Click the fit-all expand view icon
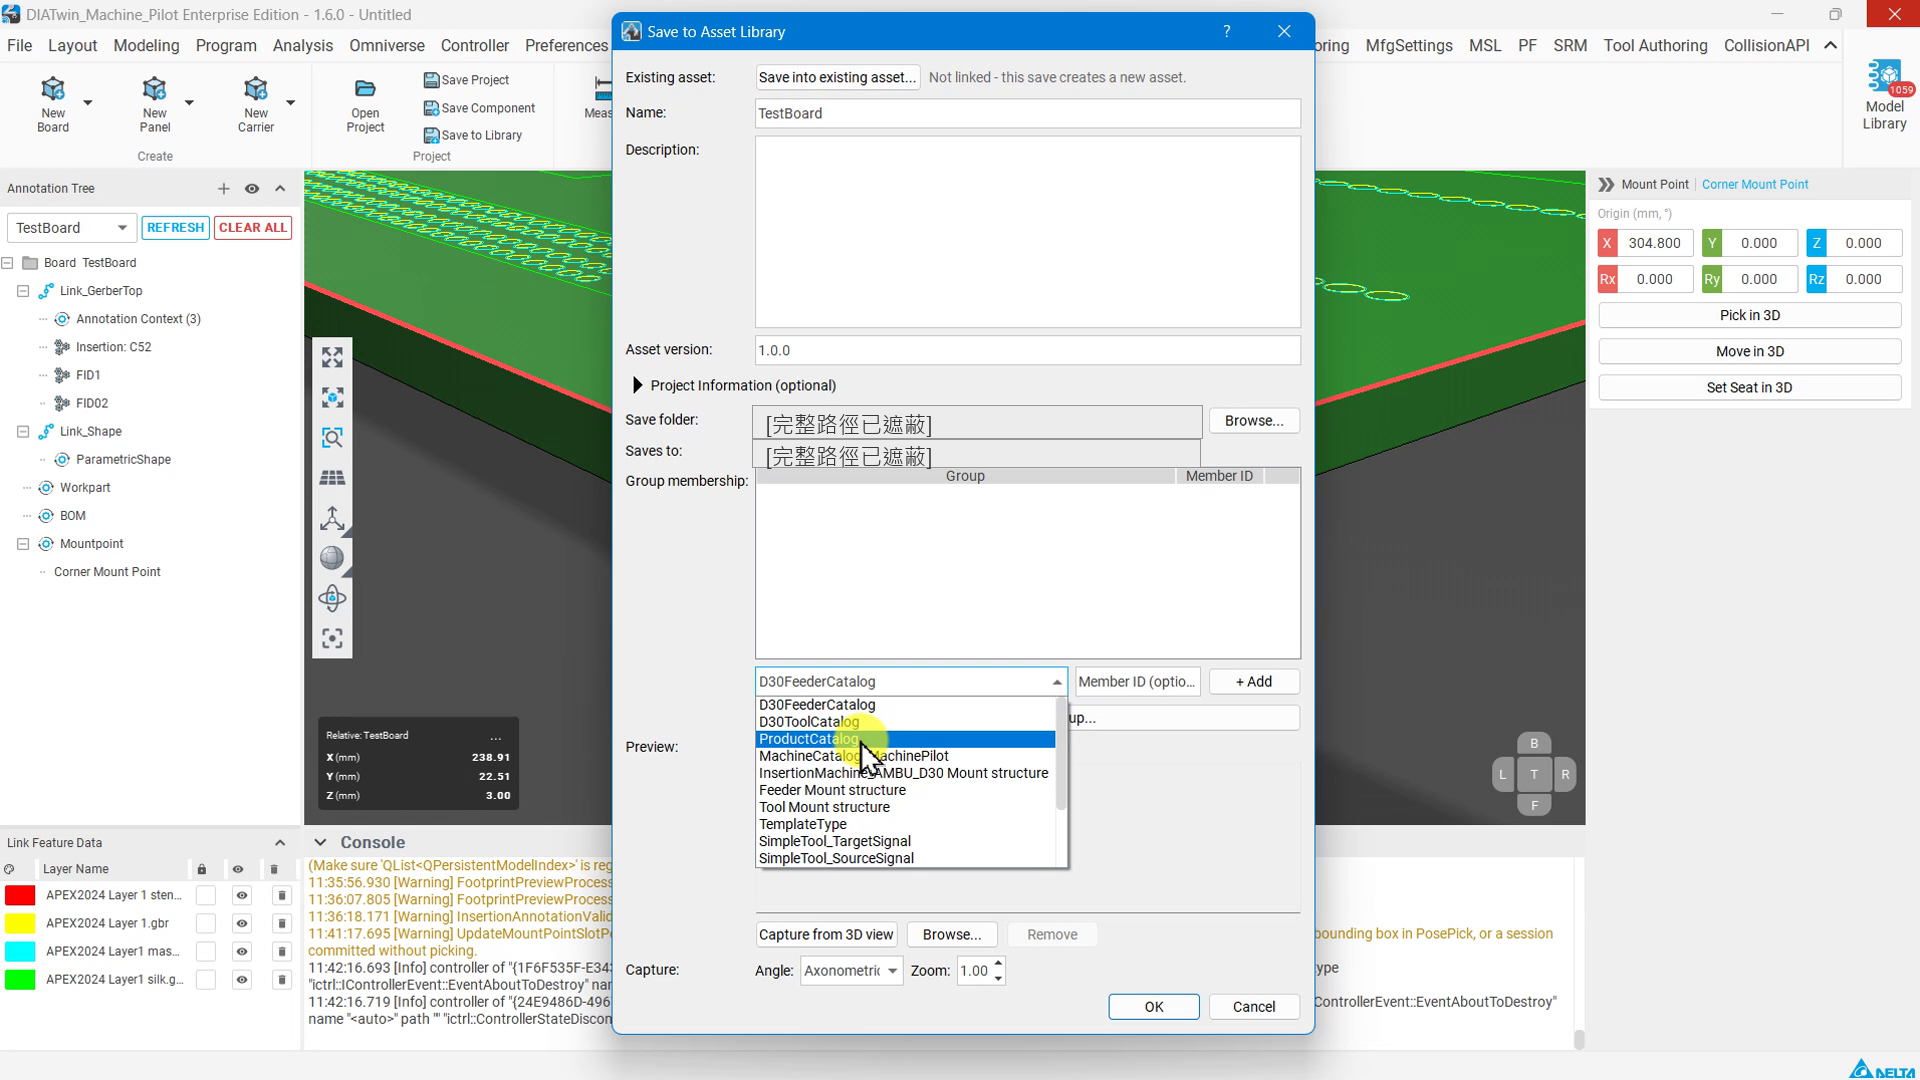The width and height of the screenshot is (1920, 1080). pyautogui.click(x=332, y=357)
